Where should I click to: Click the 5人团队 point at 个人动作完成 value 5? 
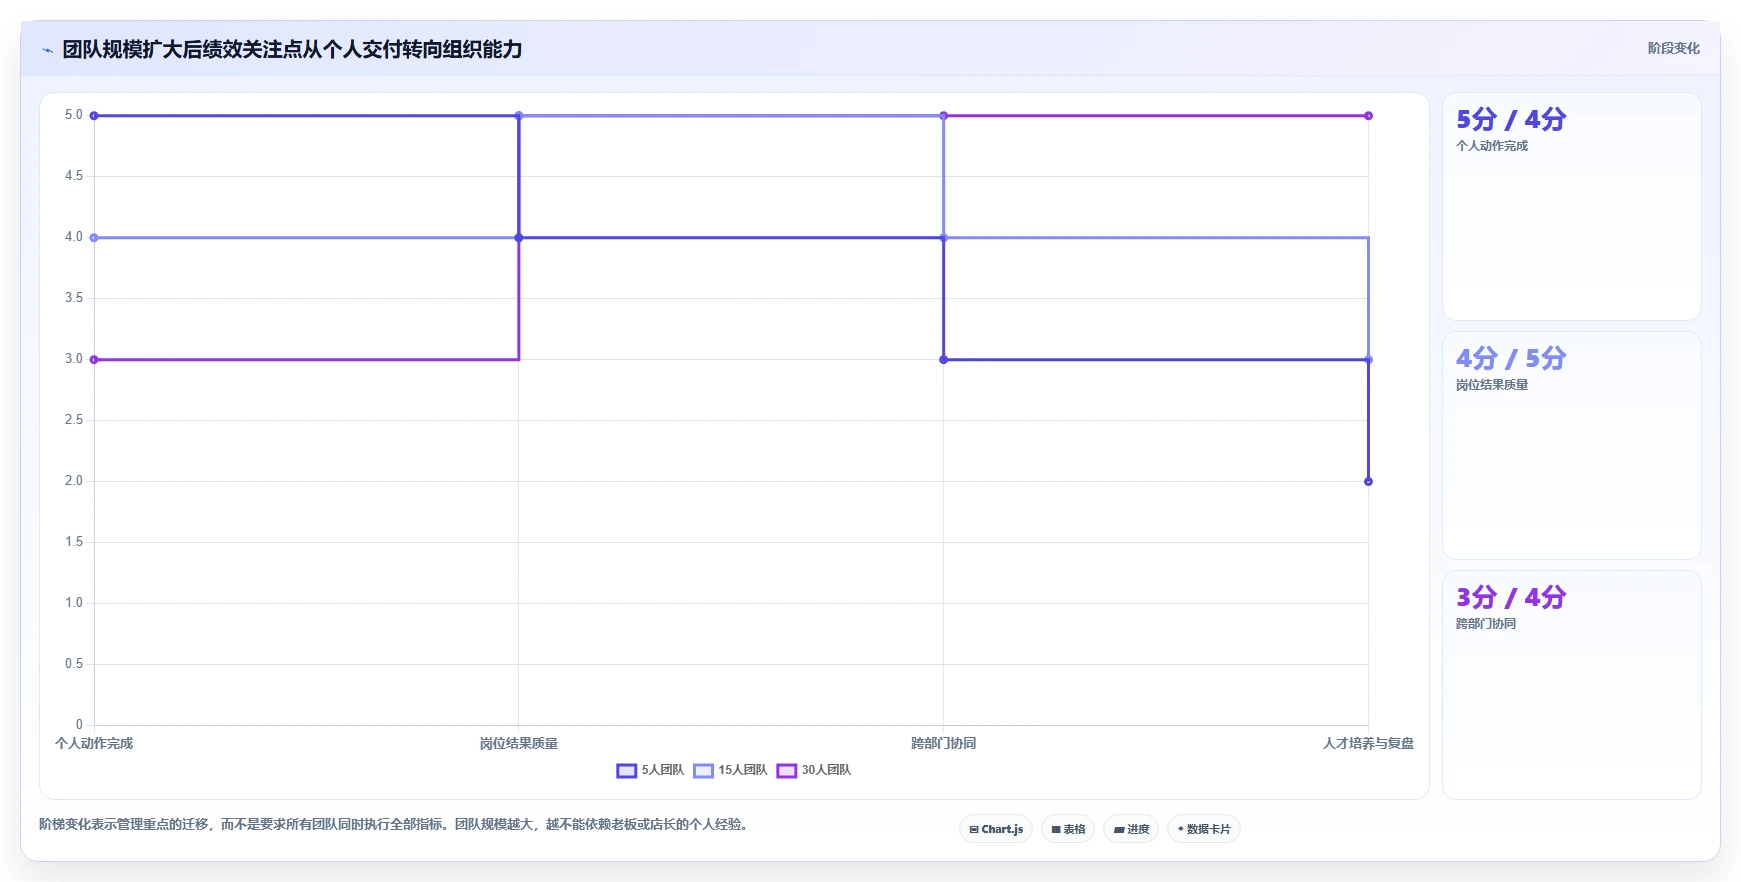pos(94,116)
